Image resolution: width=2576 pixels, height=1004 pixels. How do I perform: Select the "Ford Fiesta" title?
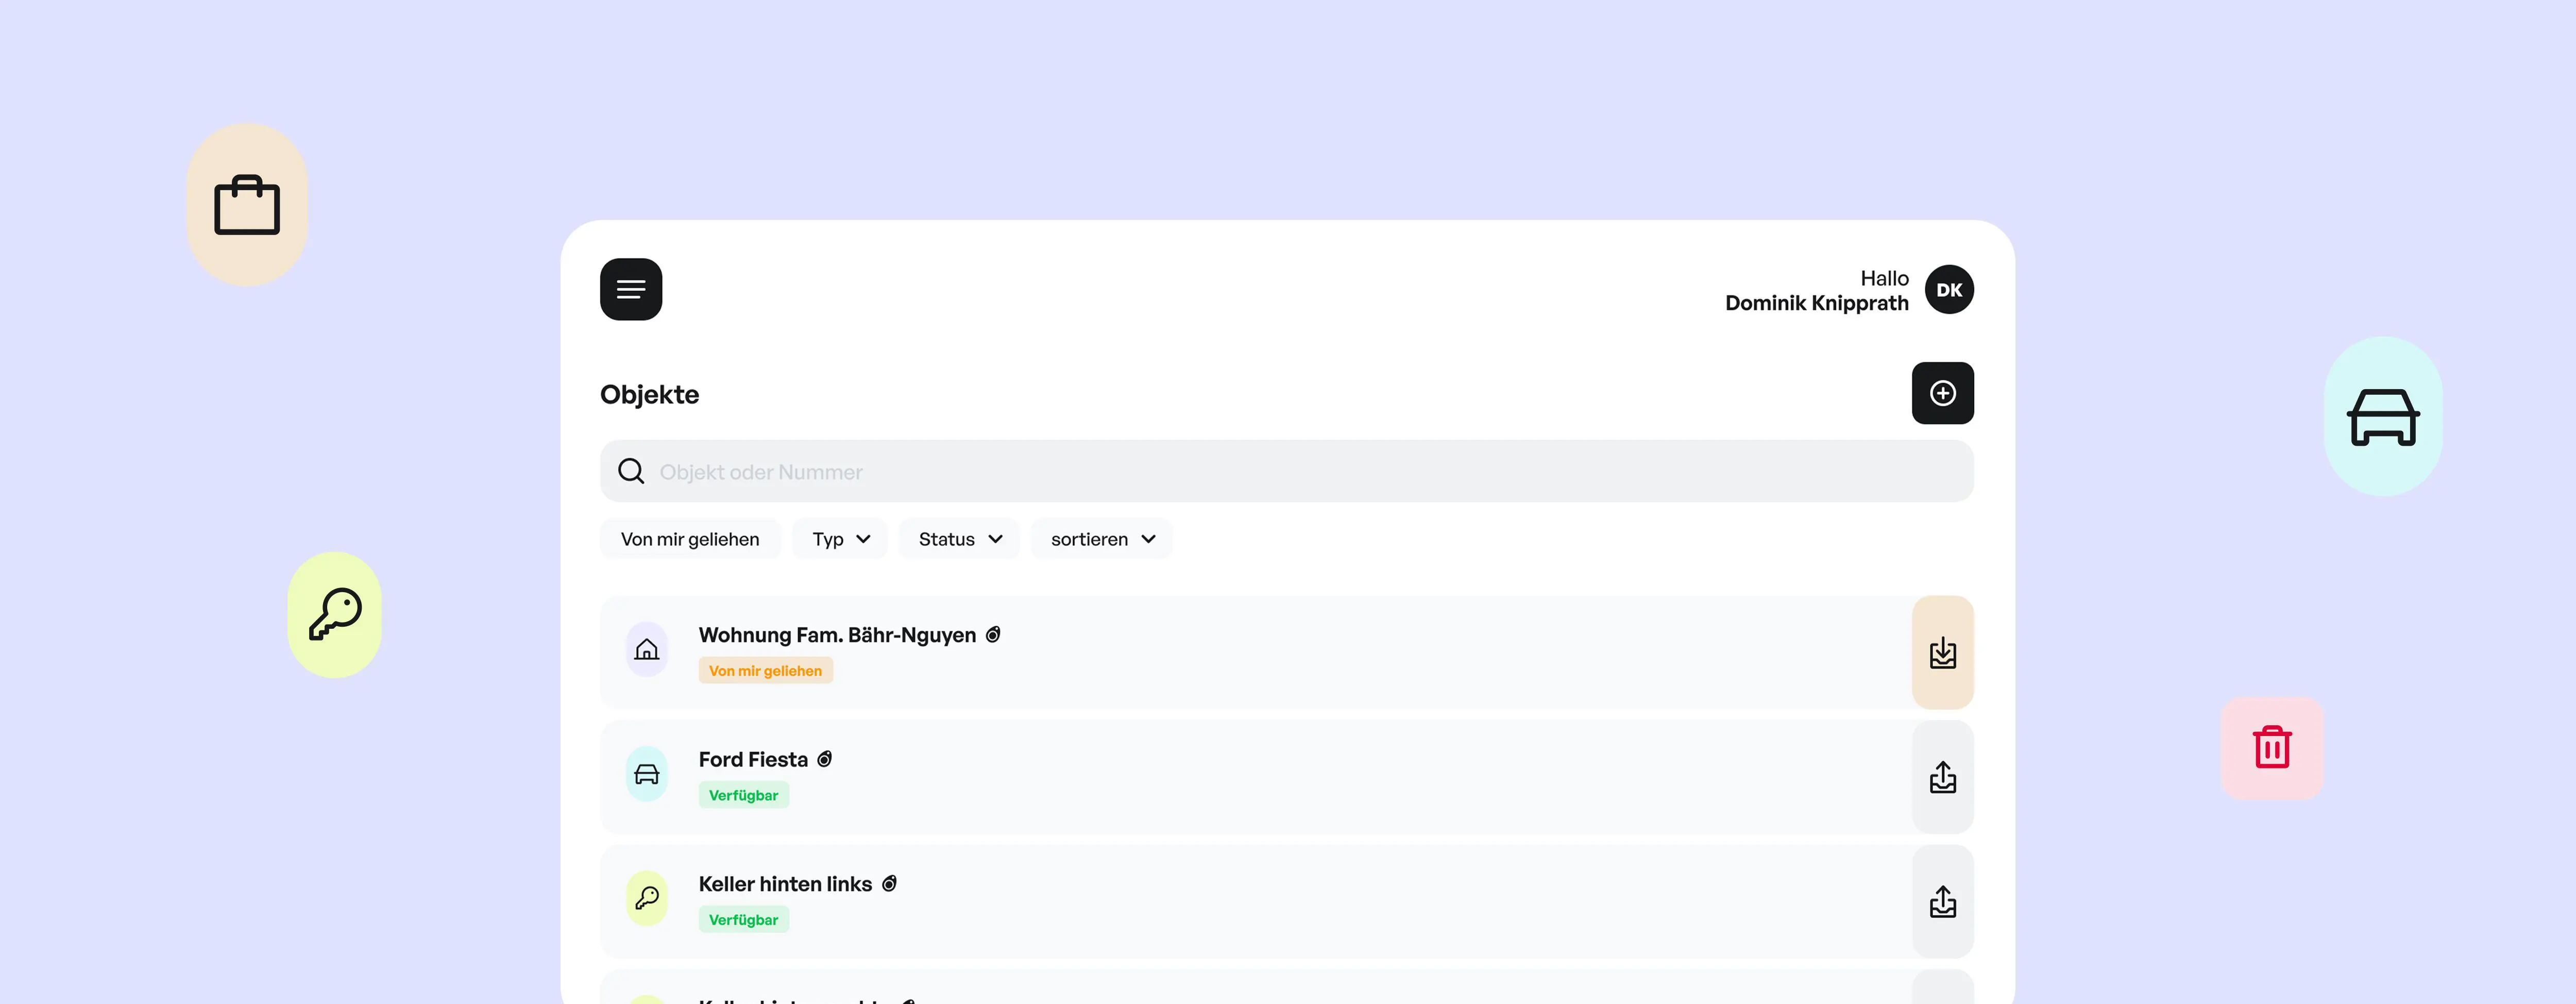coord(753,759)
